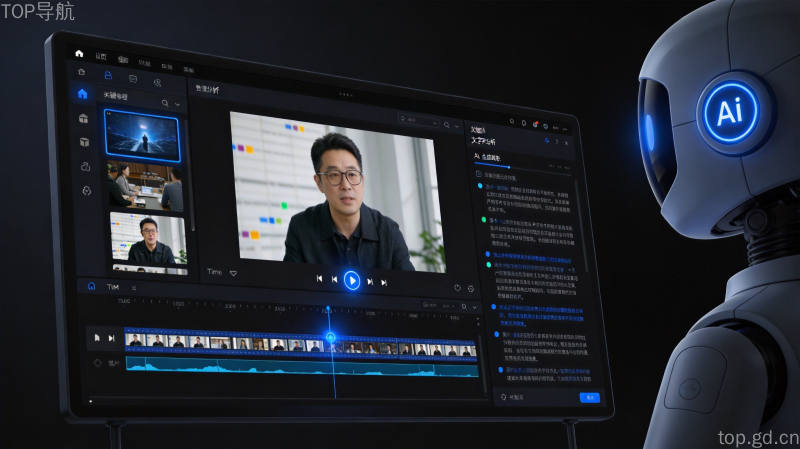Viewport: 800px width, 449px height.
Task: Open the first highlighted blue link line in the analysis
Action: click(x=531, y=258)
